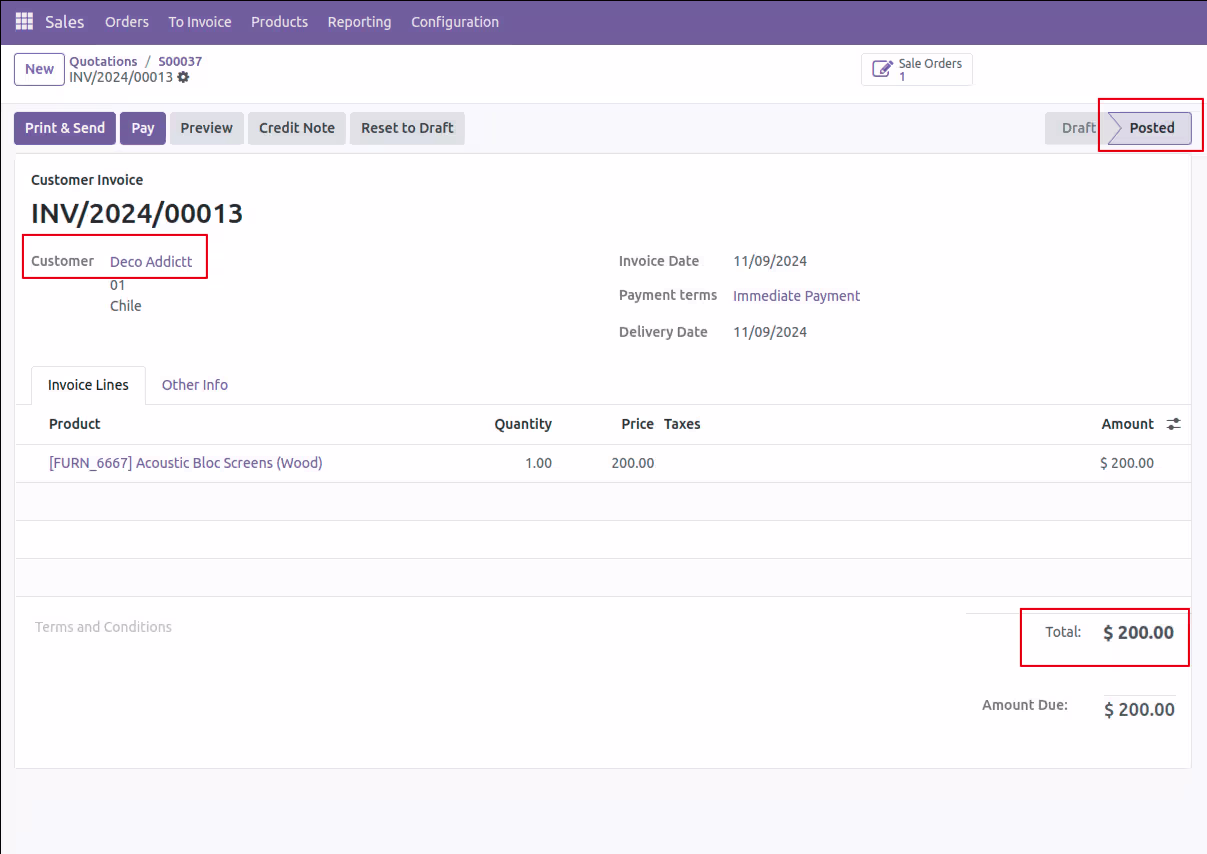Click Print & Send

65,128
